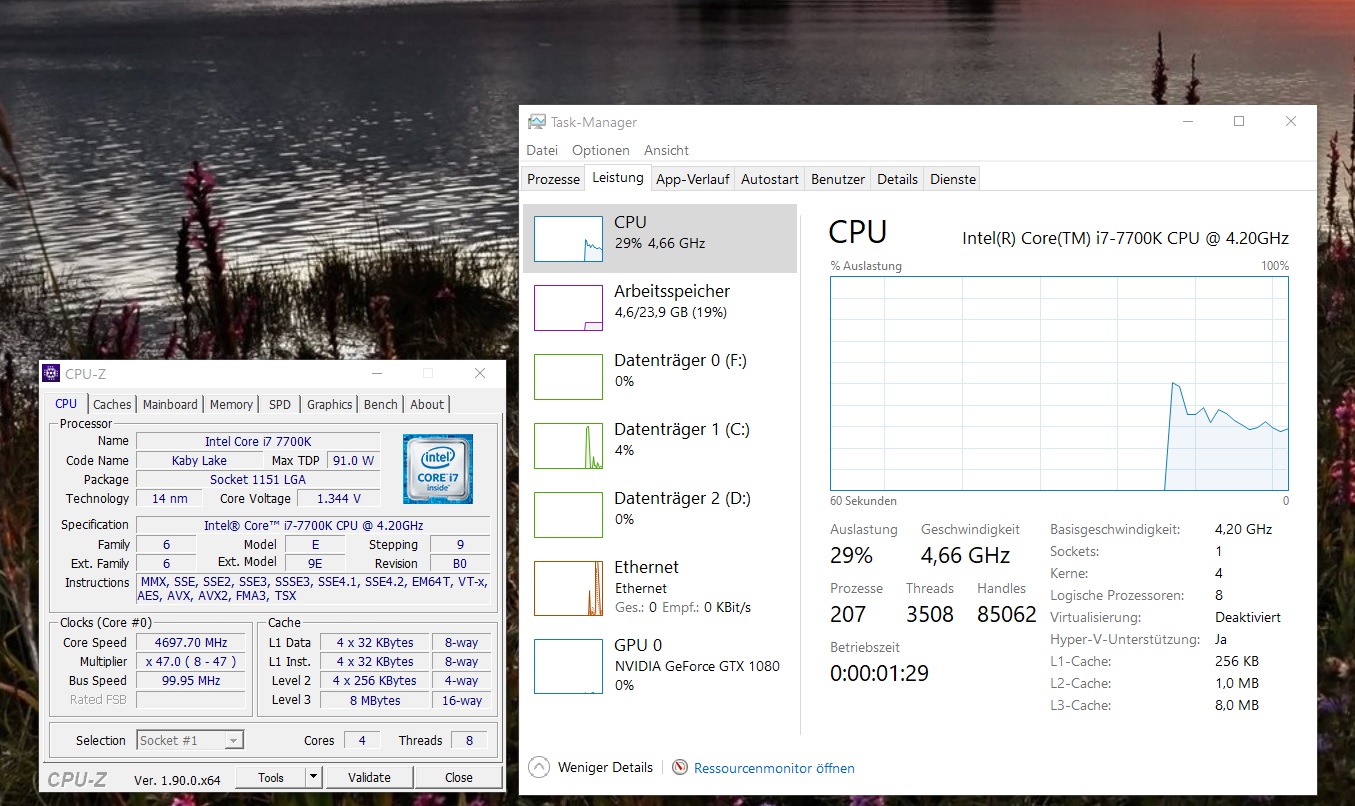Minimize the CPU-Z window

377,373
